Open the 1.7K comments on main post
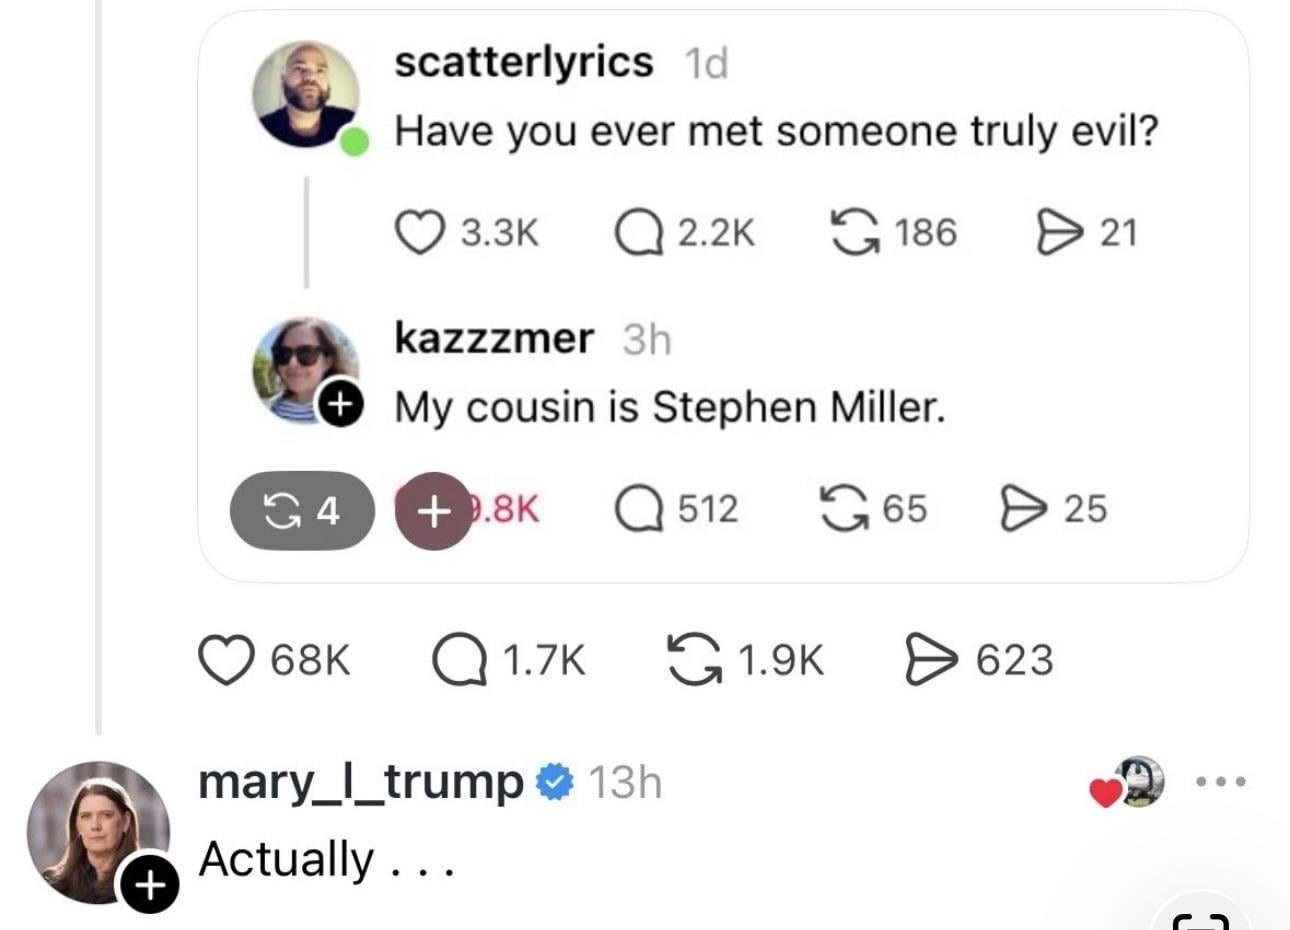Screen dimensions: 1290x930 pos(459,661)
